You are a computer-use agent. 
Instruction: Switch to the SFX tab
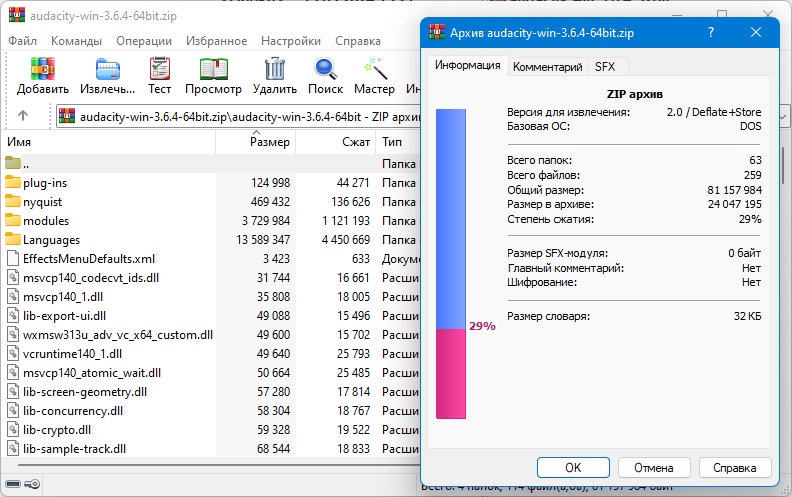(x=605, y=67)
